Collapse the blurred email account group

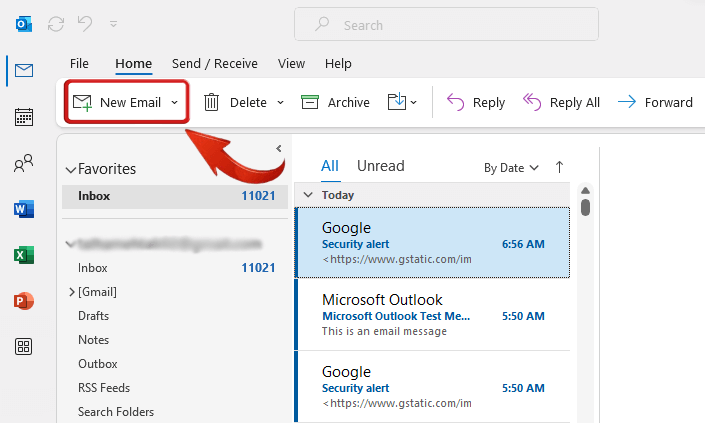coord(70,244)
